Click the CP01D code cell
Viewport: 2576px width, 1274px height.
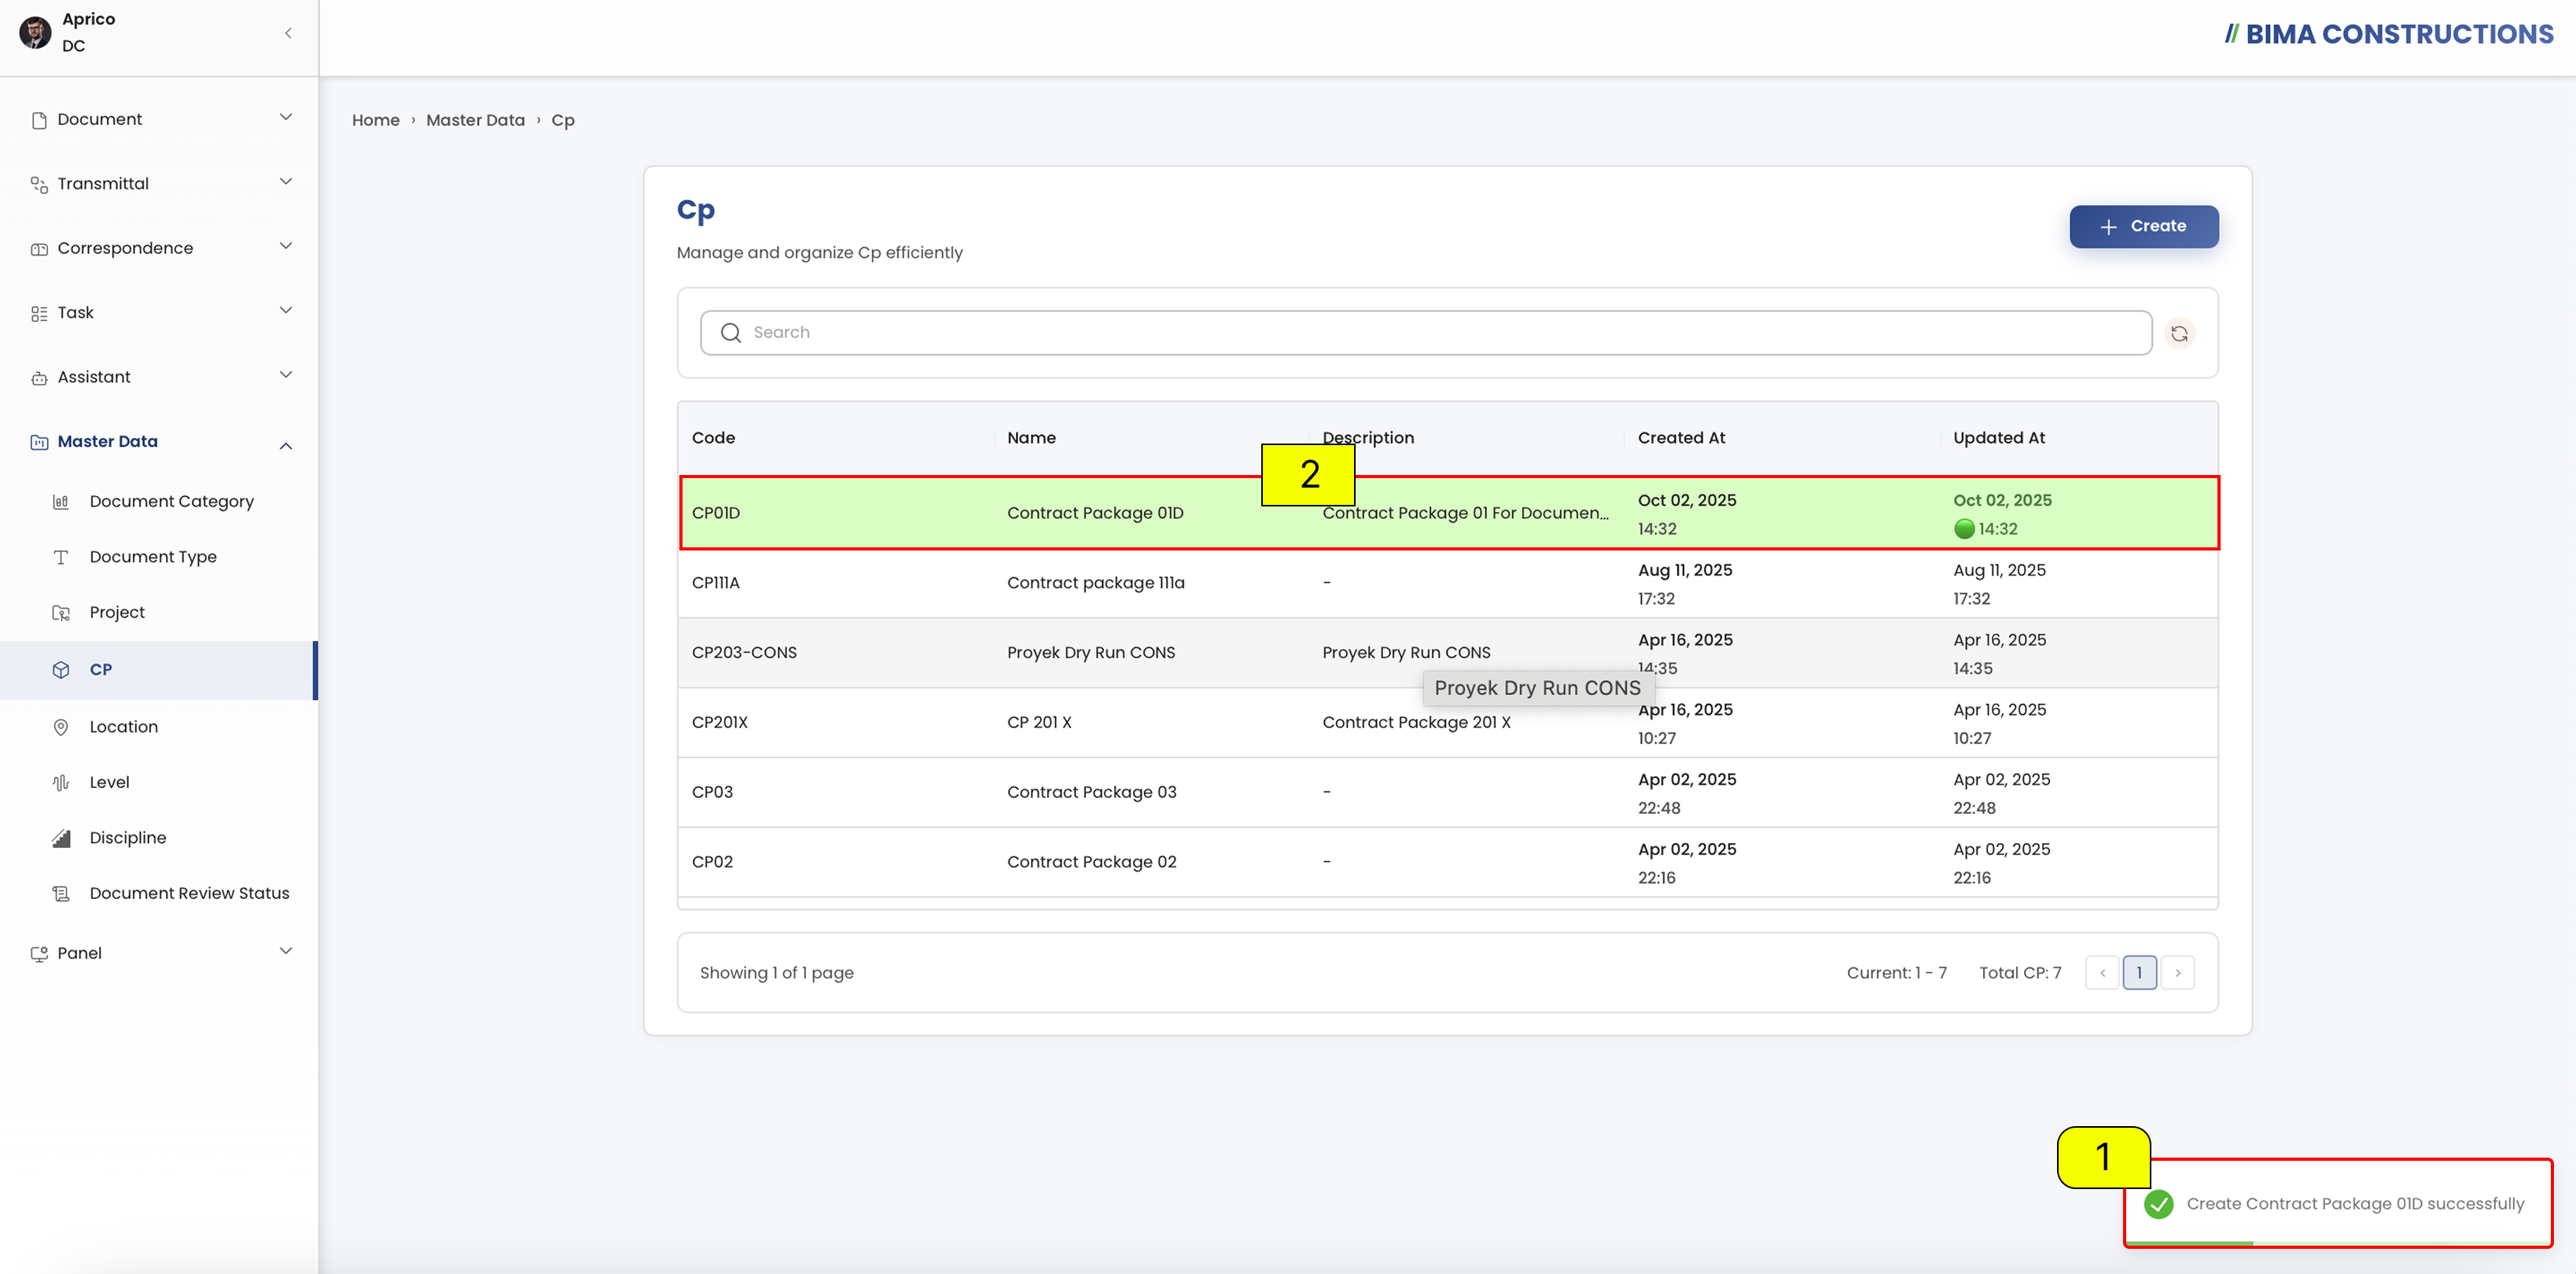[716, 513]
